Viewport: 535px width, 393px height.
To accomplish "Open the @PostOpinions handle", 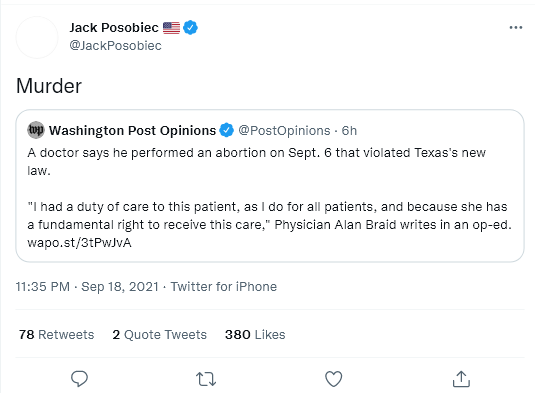I will click(x=284, y=130).
